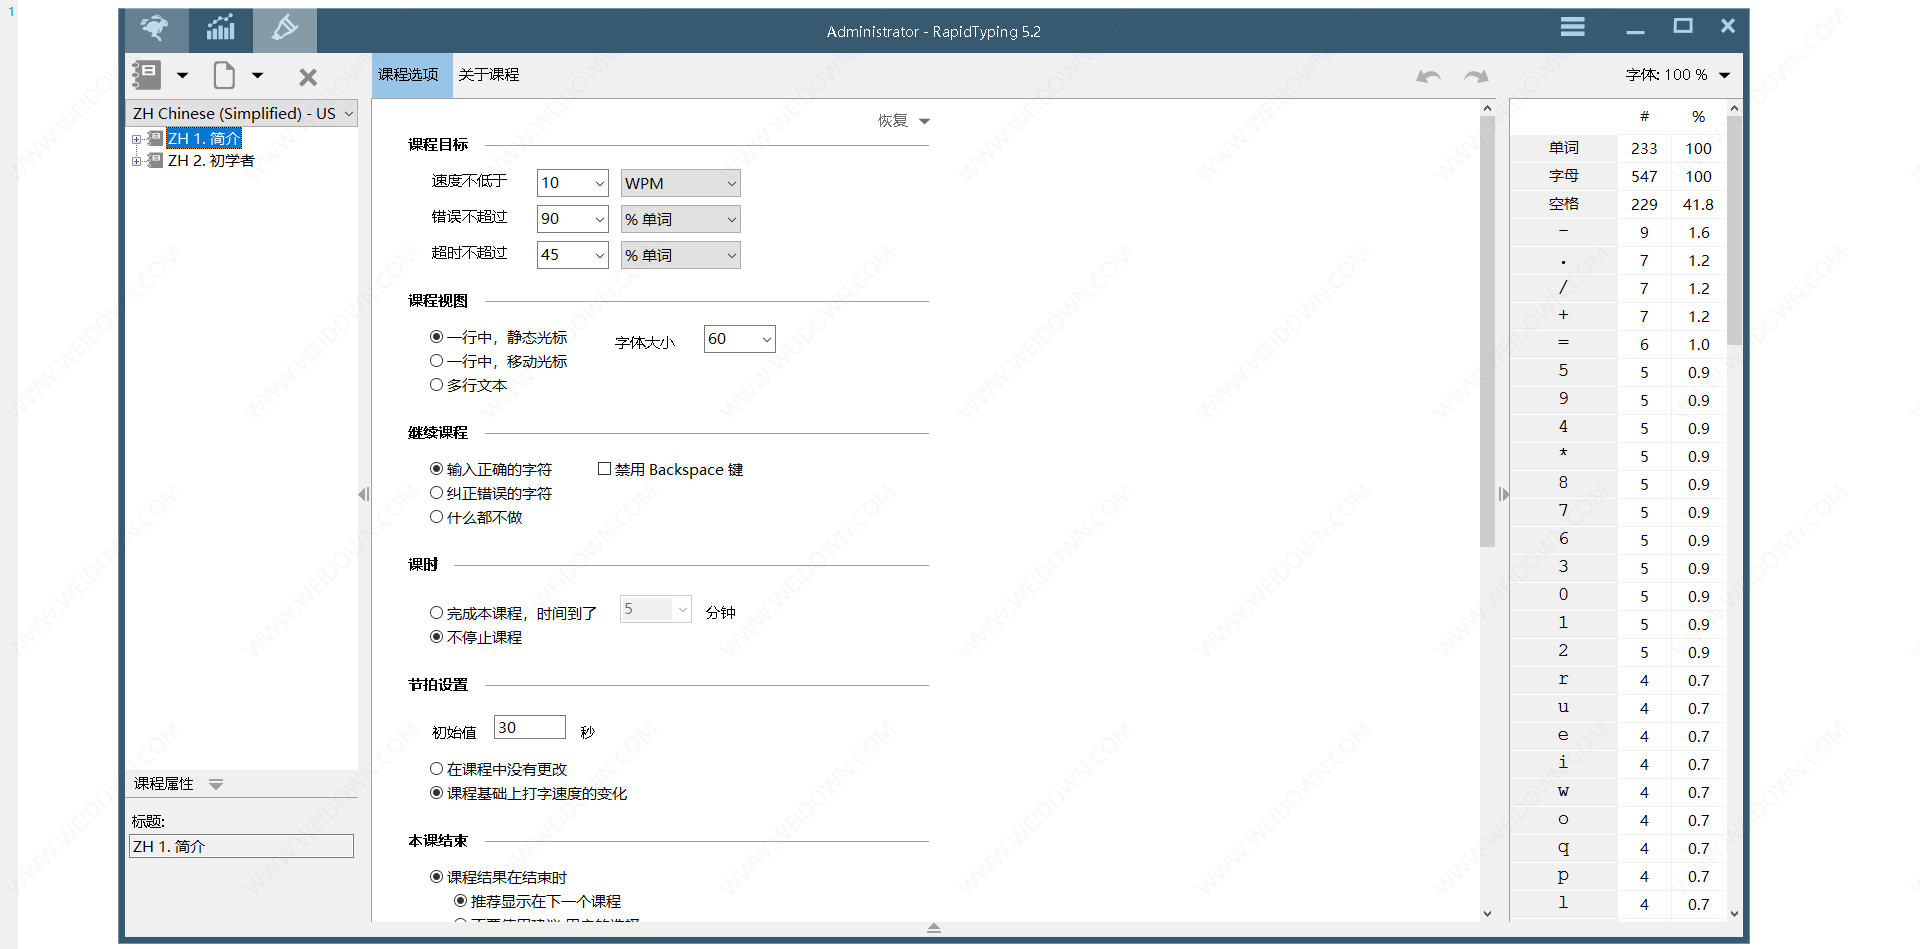
Task: Click the bottom panel expand arrow
Action: click(x=934, y=928)
